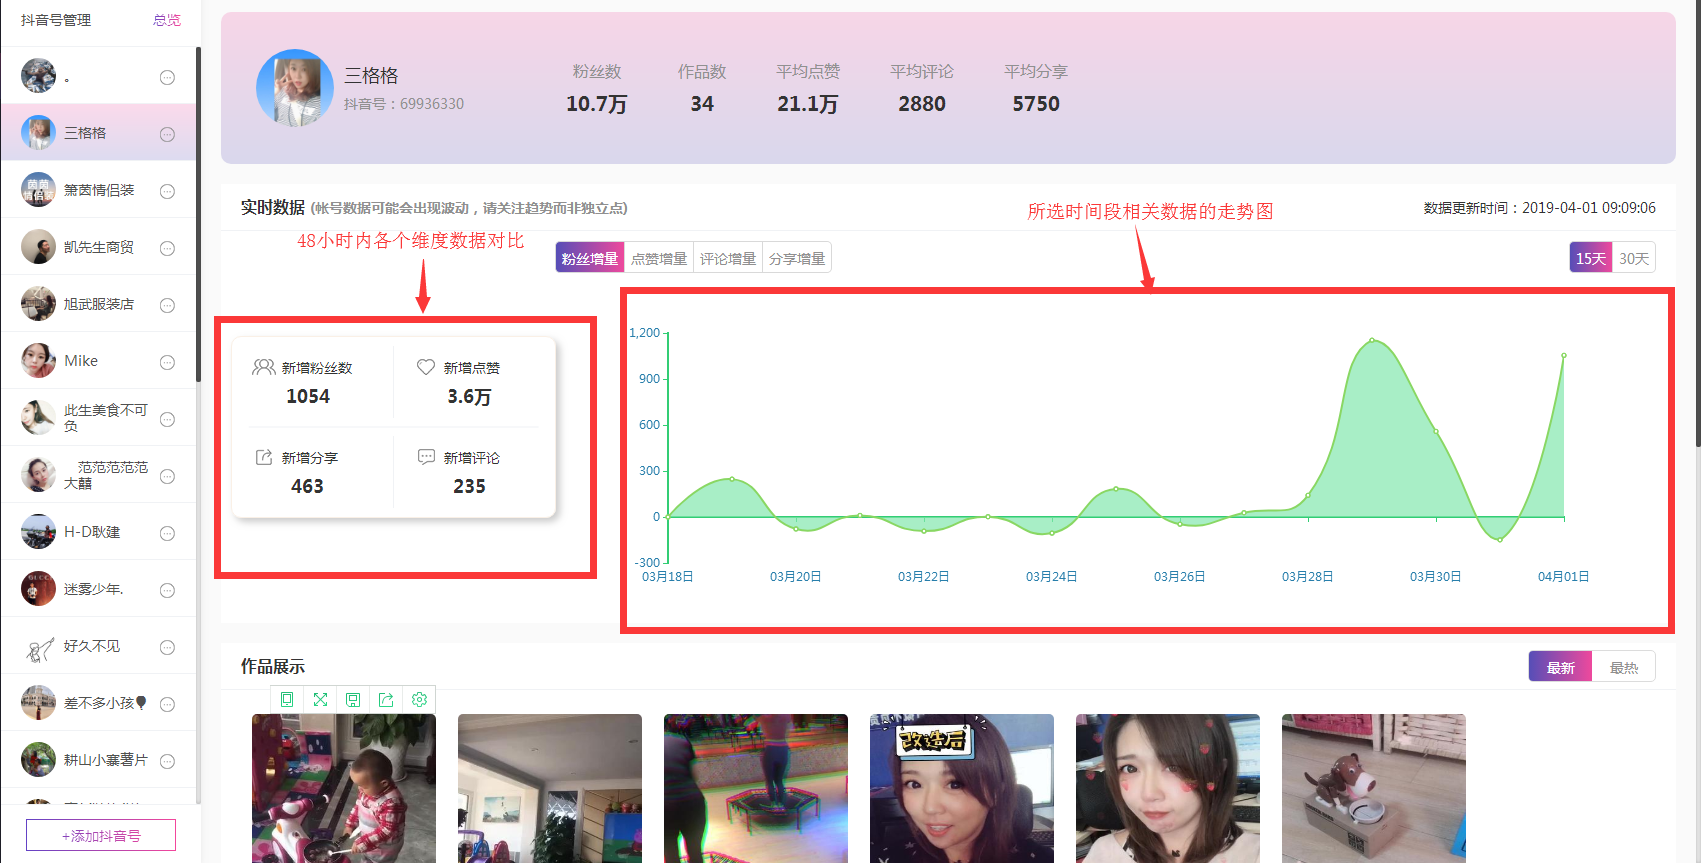The width and height of the screenshot is (1701, 863).
Task: Click the fullscreen expand arrows icon
Action: [320, 700]
